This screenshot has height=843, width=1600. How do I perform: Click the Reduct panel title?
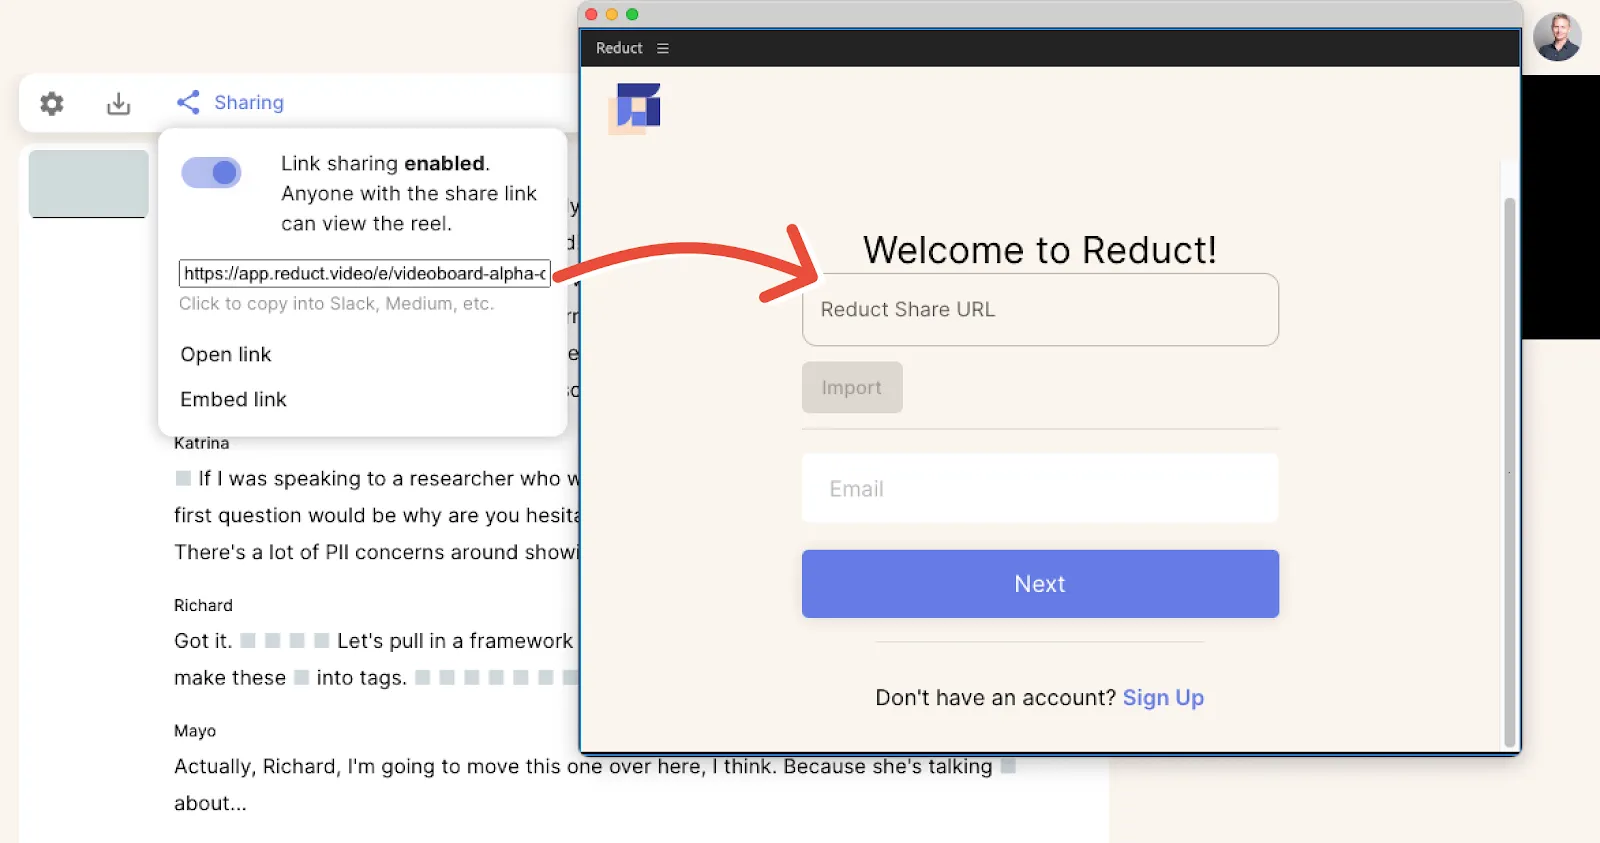[619, 48]
